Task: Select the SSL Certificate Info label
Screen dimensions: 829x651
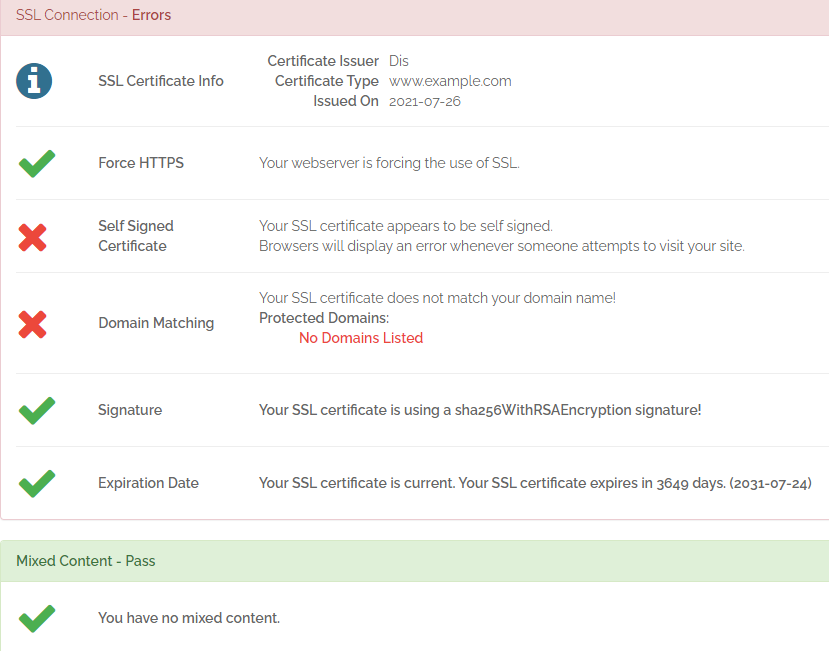Action: click(x=161, y=81)
